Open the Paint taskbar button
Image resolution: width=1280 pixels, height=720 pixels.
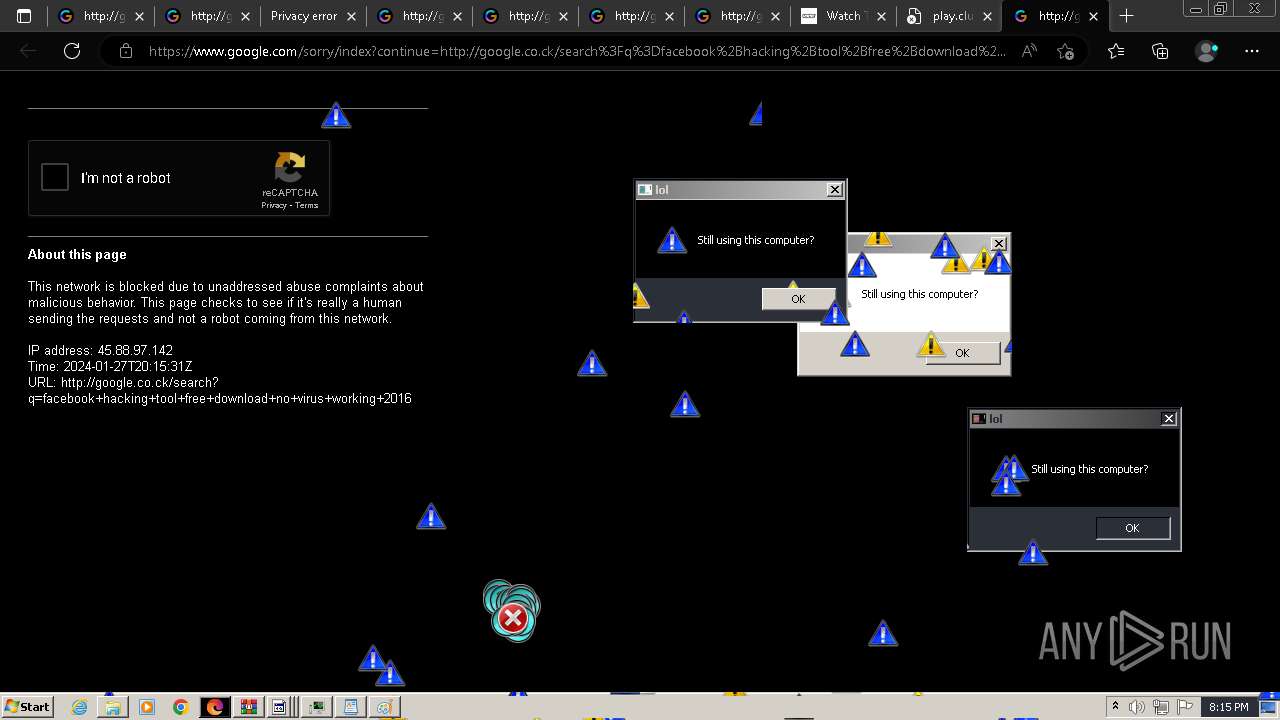pyautogui.click(x=384, y=707)
